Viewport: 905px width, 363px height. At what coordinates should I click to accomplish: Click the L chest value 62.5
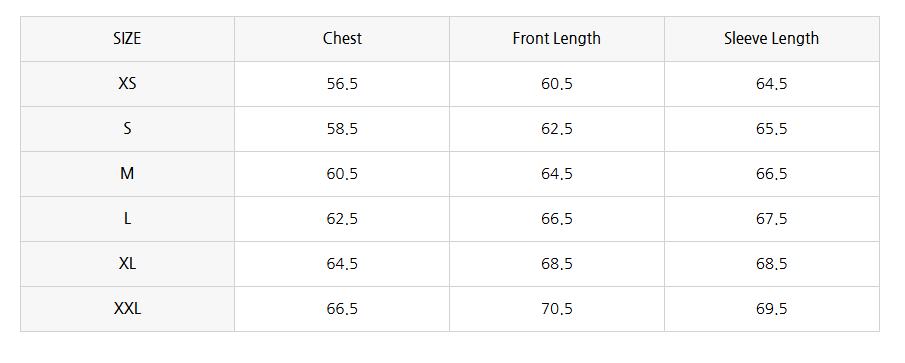(x=342, y=219)
